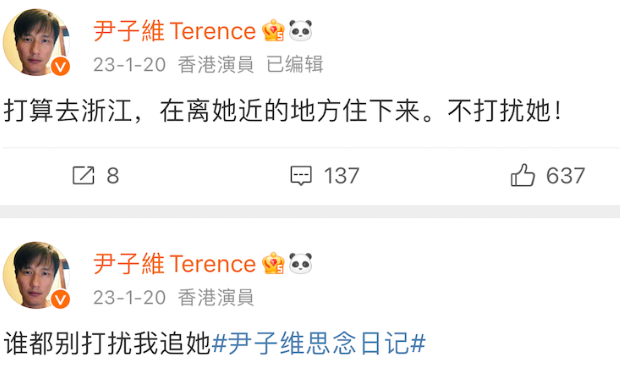Open 尹子維 Terence username in first post
620x369 pixels.
coord(175,31)
